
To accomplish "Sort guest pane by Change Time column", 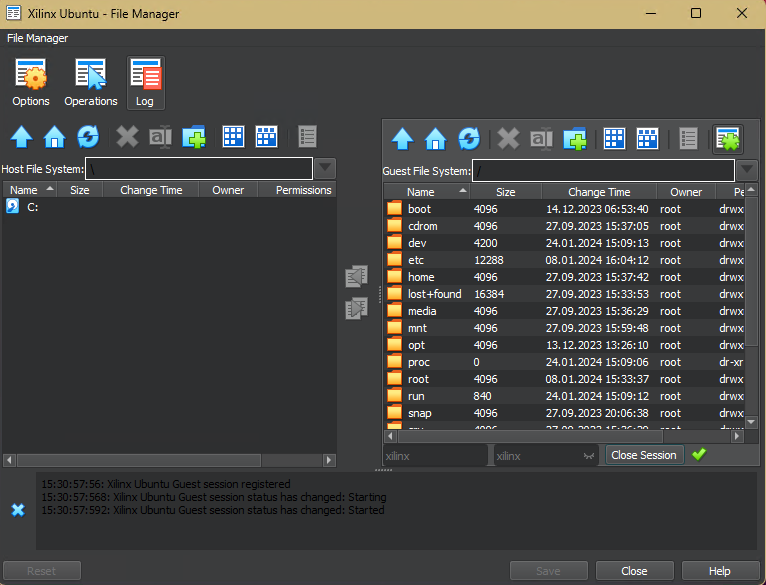I will point(599,192).
